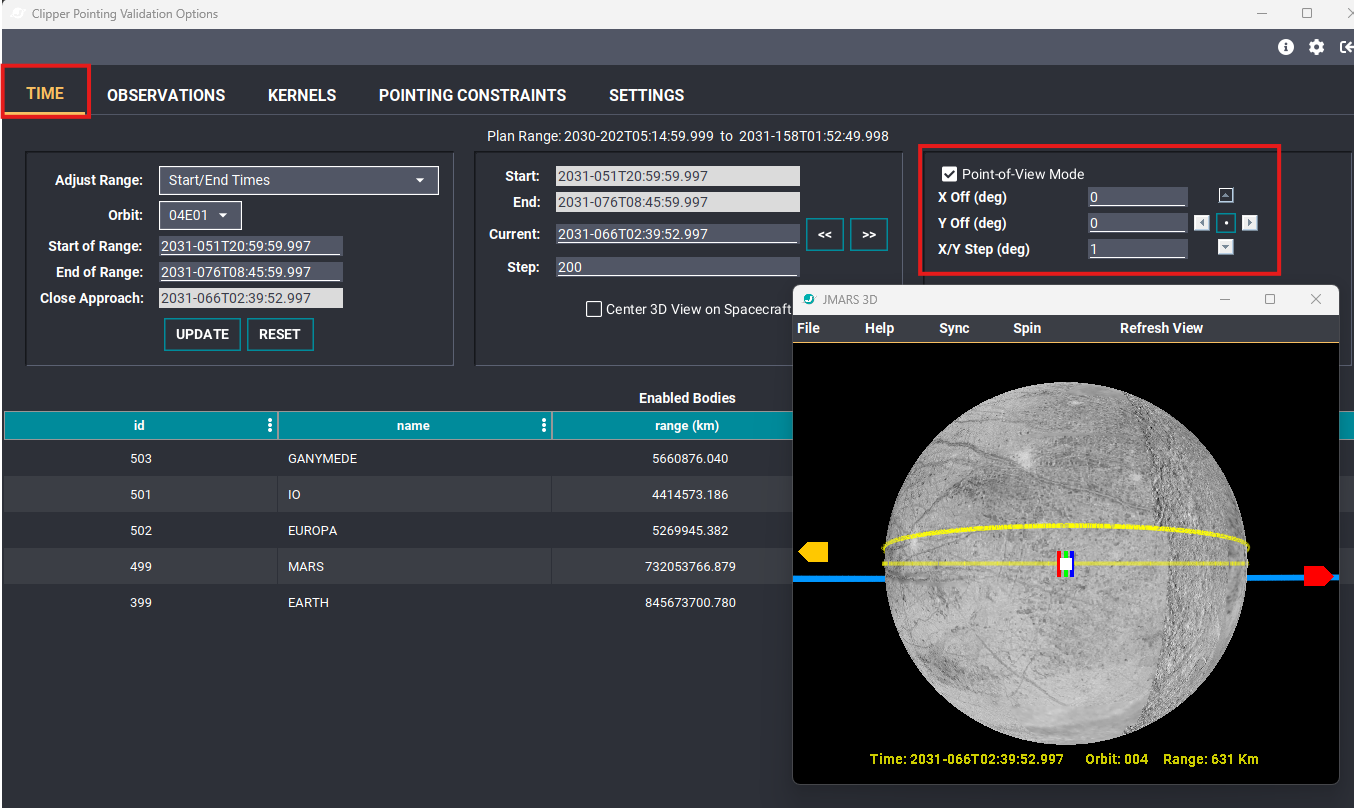
Task: Enable Center 3D View on Spacecraft checkbox
Action: [594, 309]
